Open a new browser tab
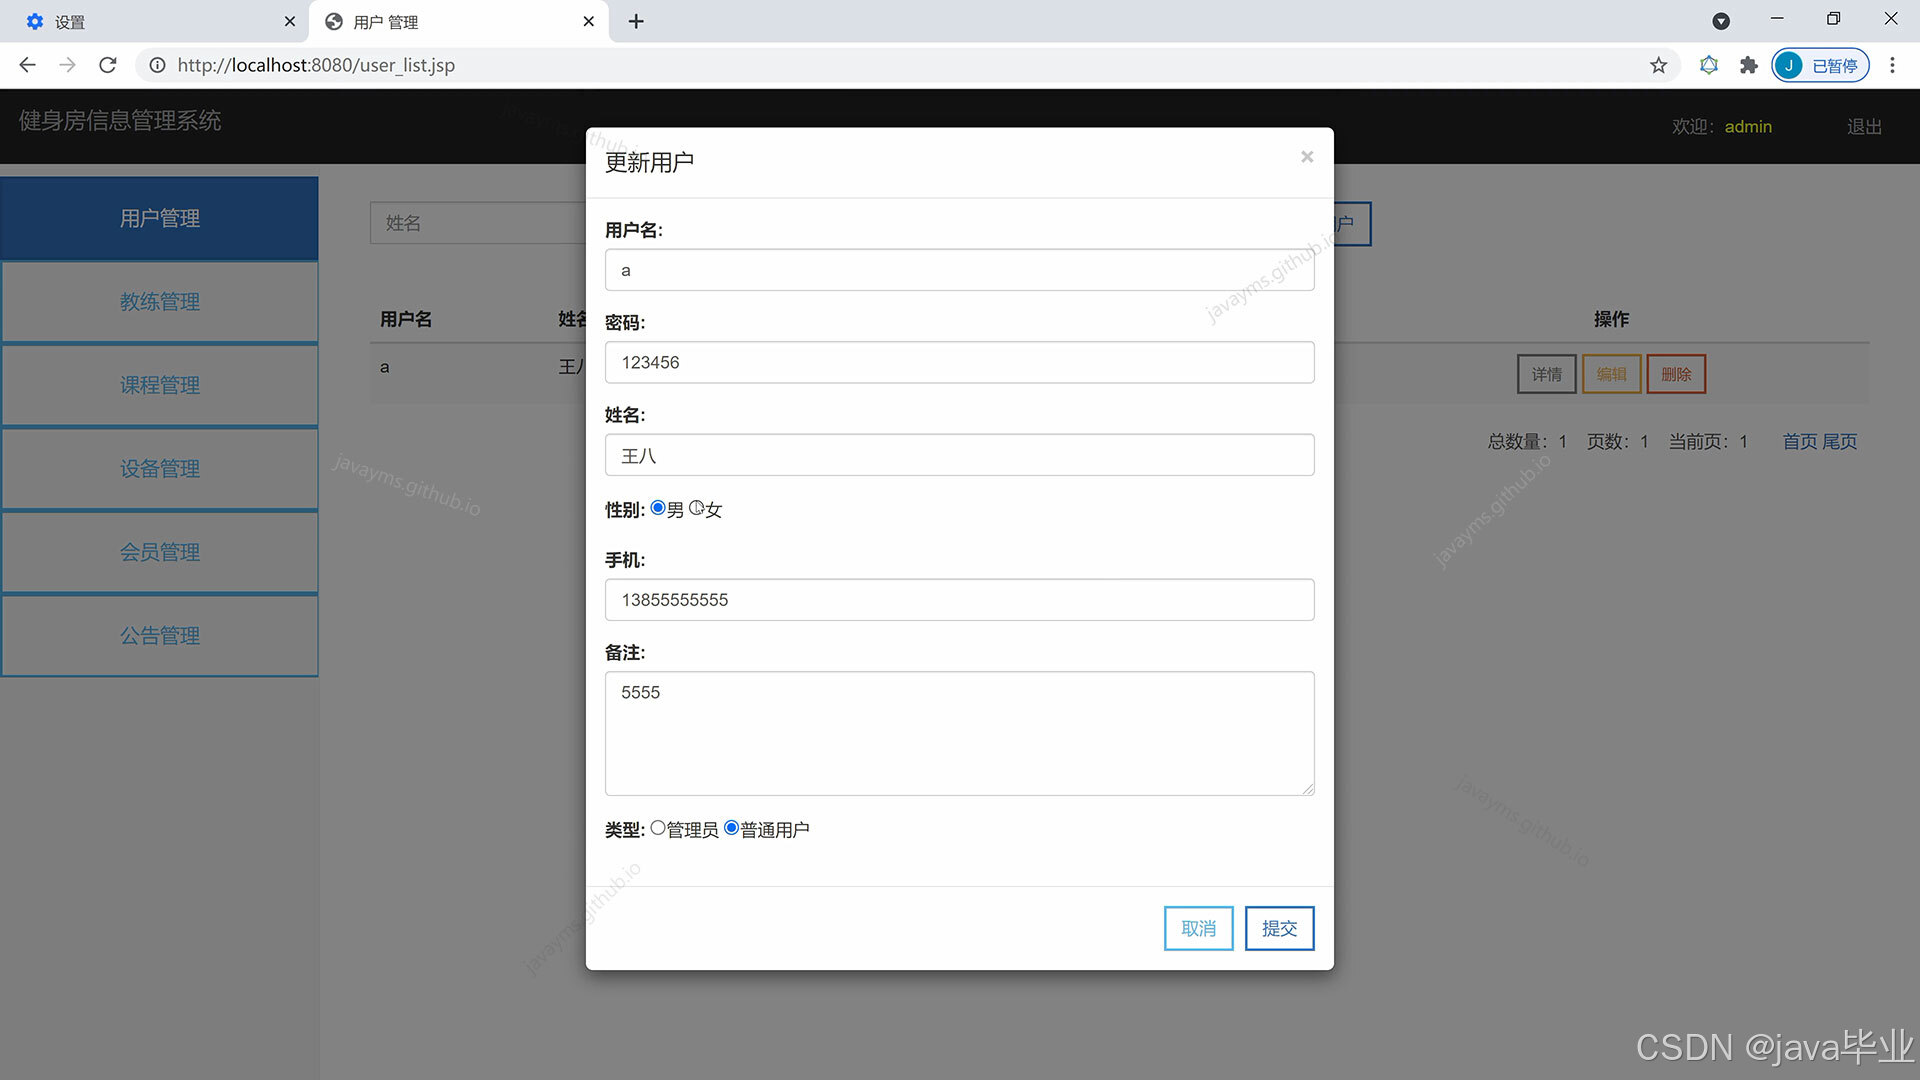The height and width of the screenshot is (1080, 1920). click(636, 21)
